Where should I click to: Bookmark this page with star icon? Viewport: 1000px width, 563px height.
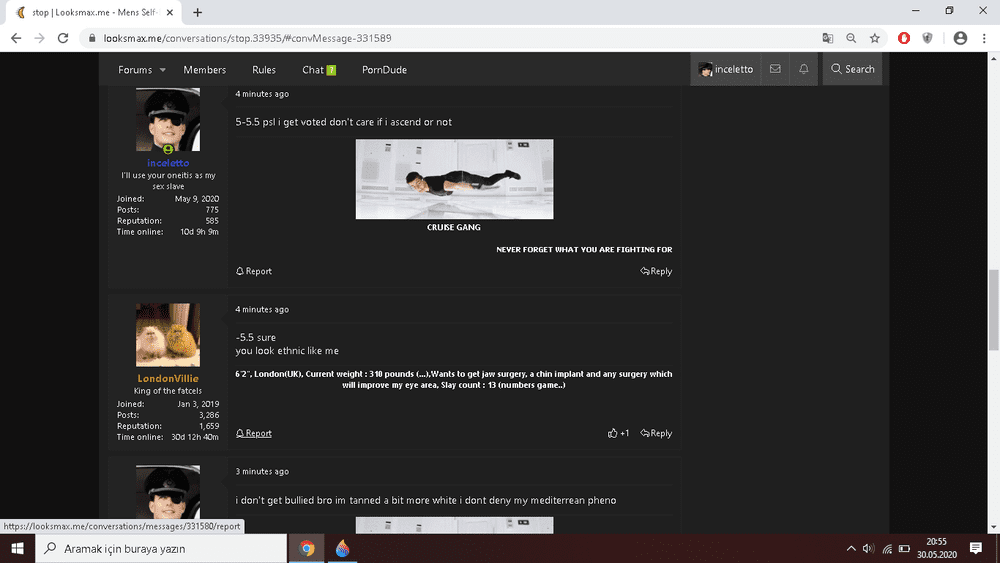tap(874, 38)
